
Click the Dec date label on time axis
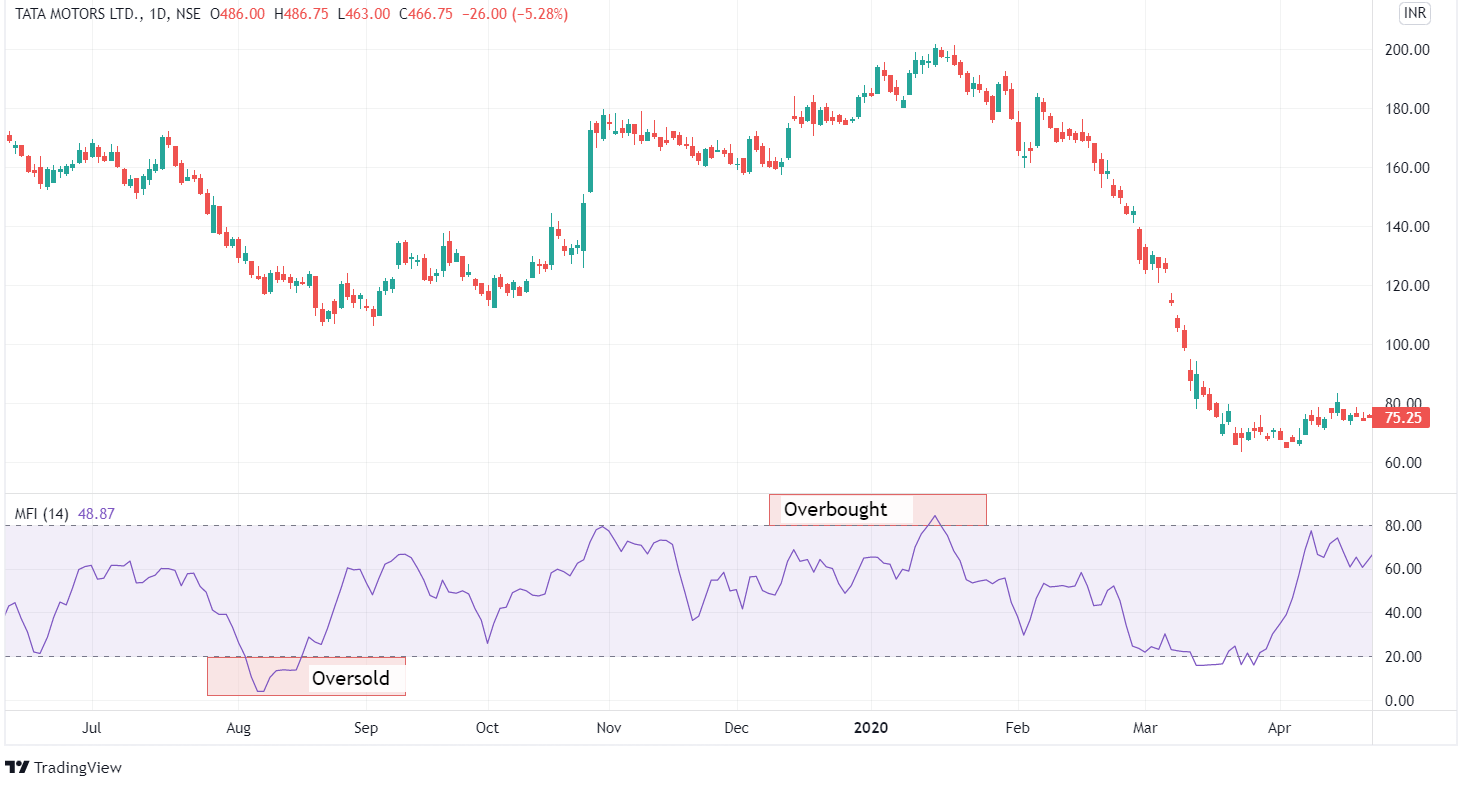[736, 728]
